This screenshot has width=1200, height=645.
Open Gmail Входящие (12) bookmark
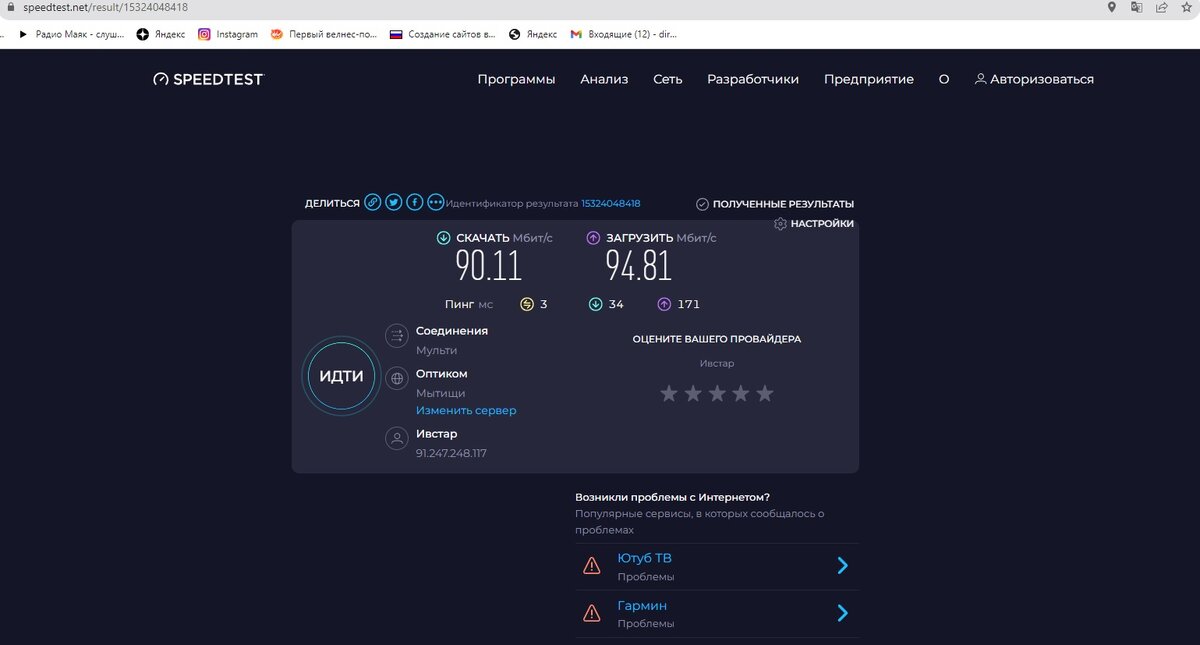624,34
